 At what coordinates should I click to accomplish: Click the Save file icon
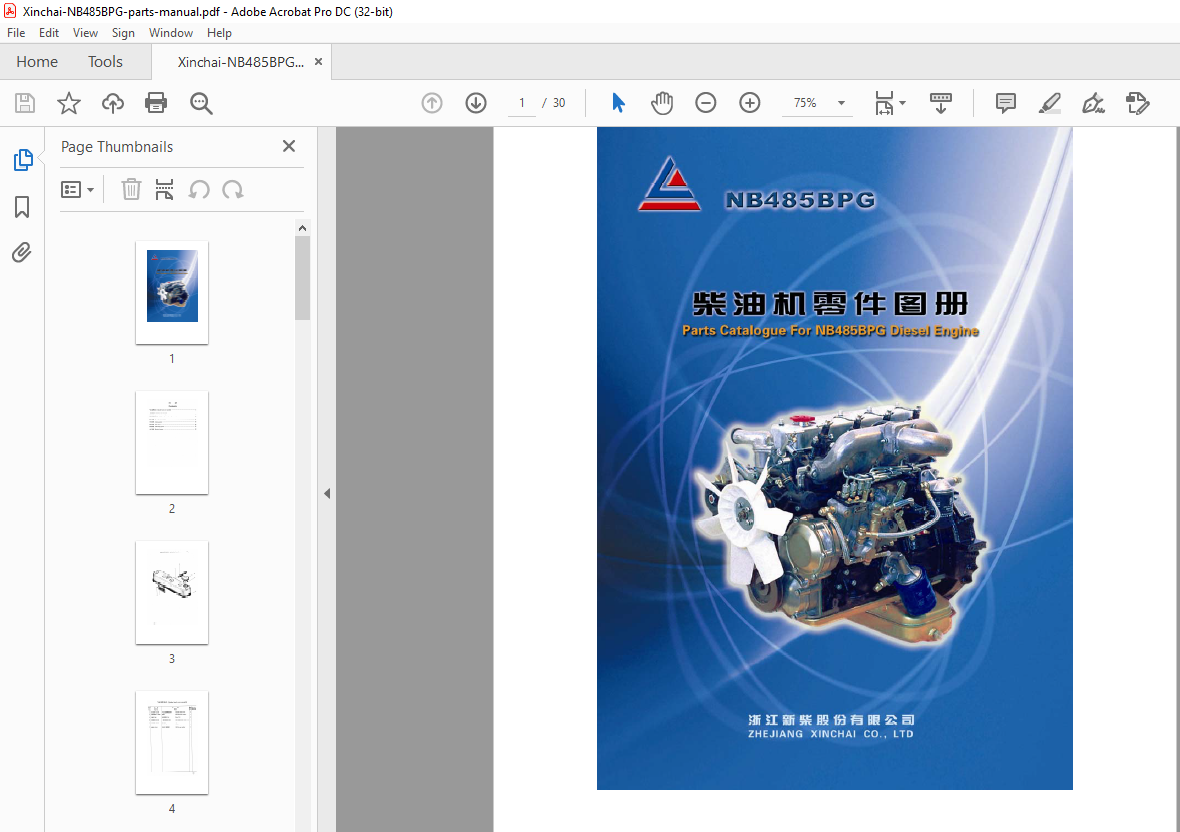click(x=25, y=103)
